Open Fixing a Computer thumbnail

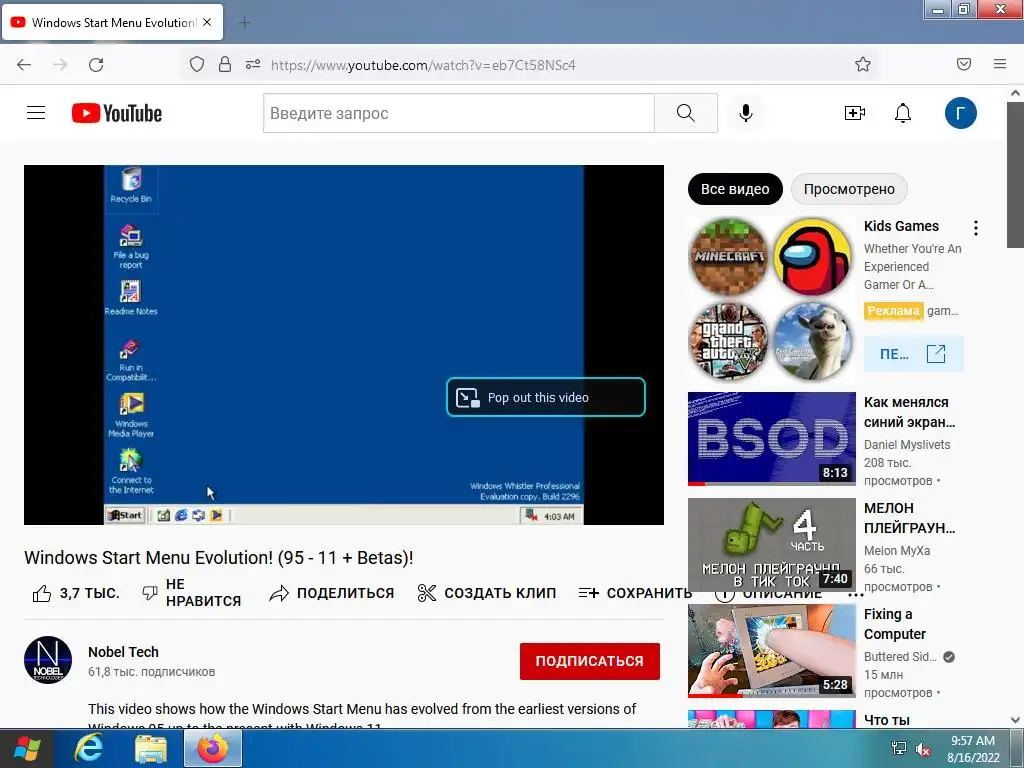tap(771, 650)
